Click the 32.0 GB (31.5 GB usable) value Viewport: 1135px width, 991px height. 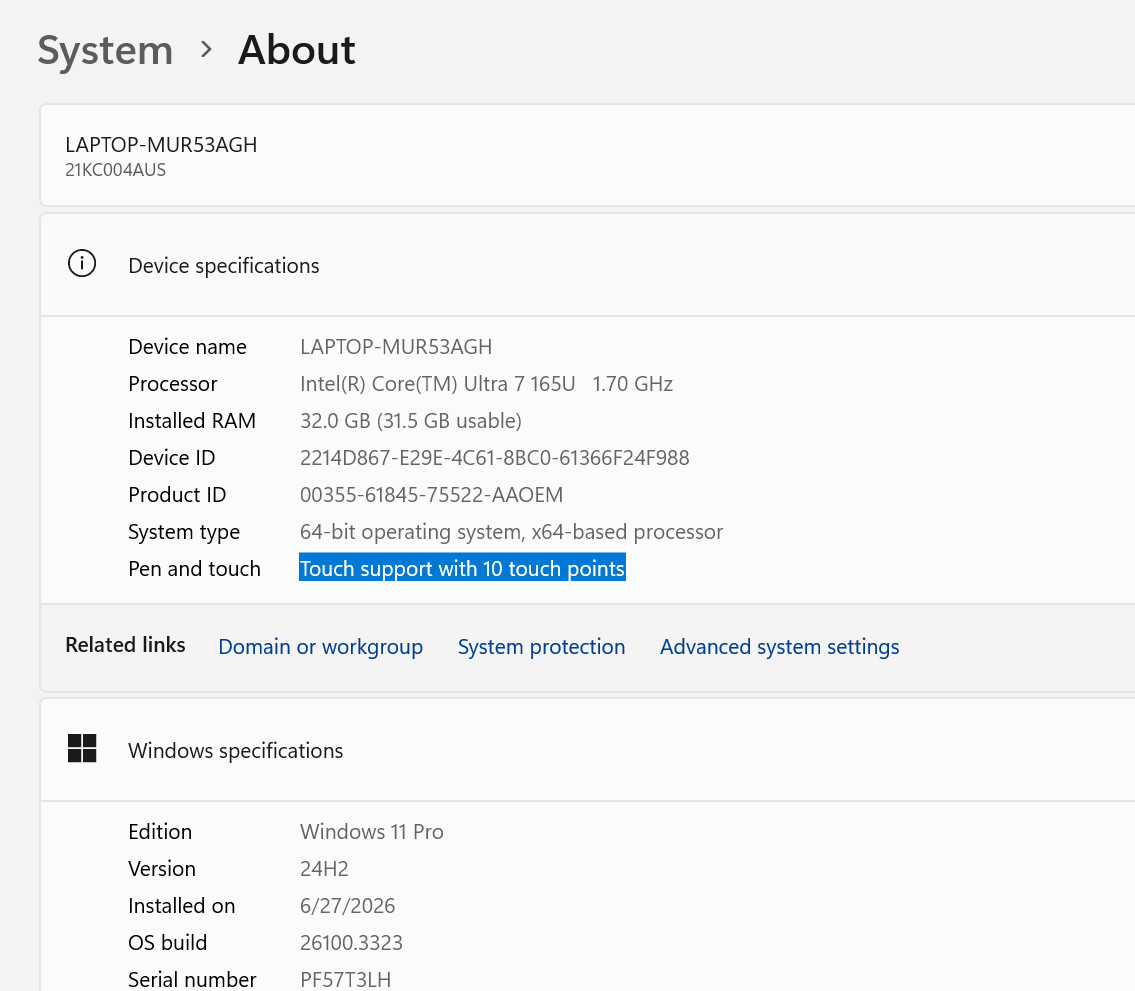pos(411,421)
